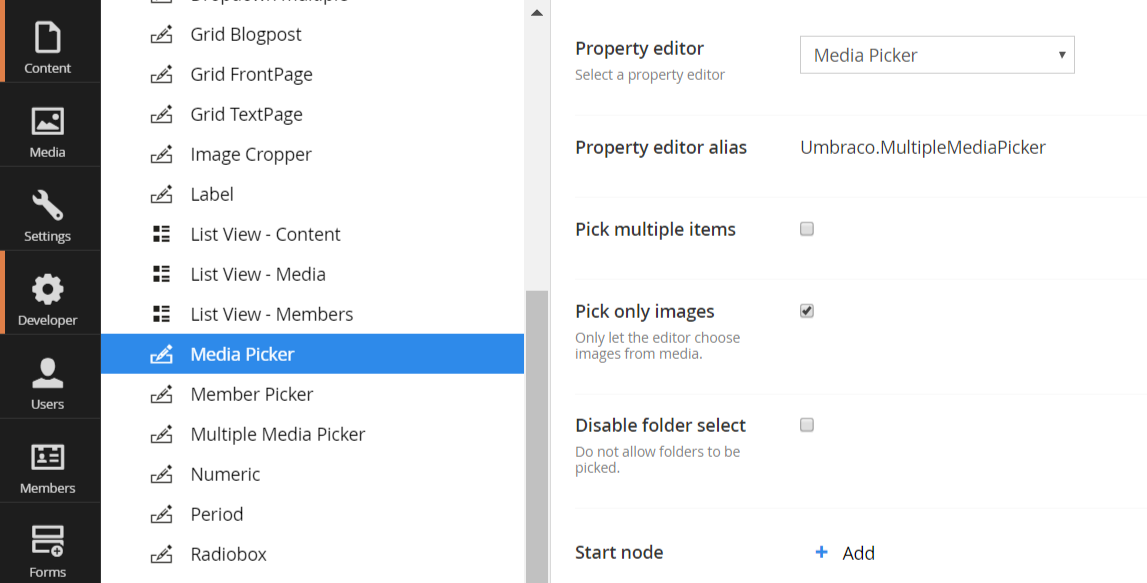Select Label data type
The height and width of the screenshot is (583, 1147).
point(212,195)
